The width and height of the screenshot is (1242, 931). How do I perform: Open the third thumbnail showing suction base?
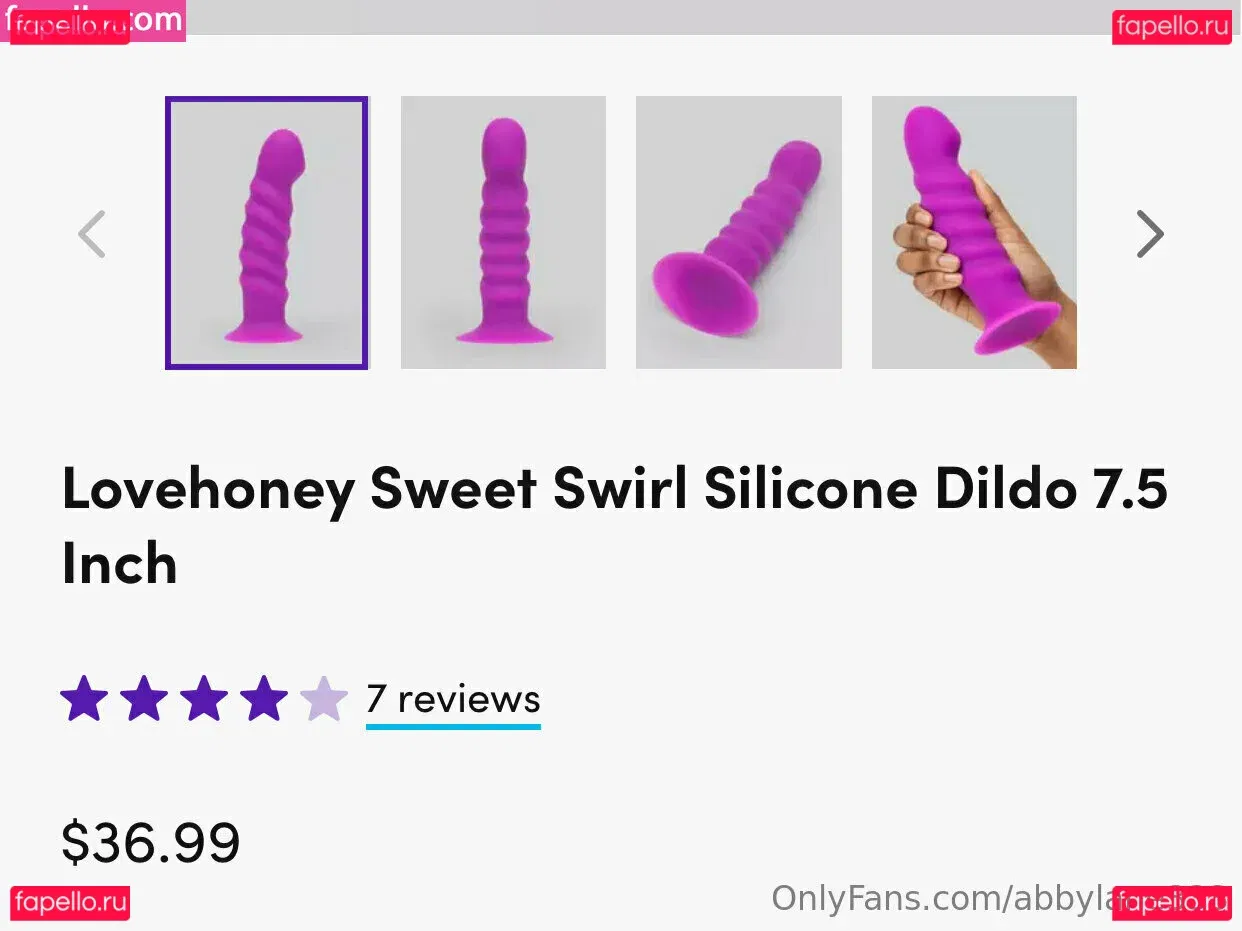coord(739,233)
